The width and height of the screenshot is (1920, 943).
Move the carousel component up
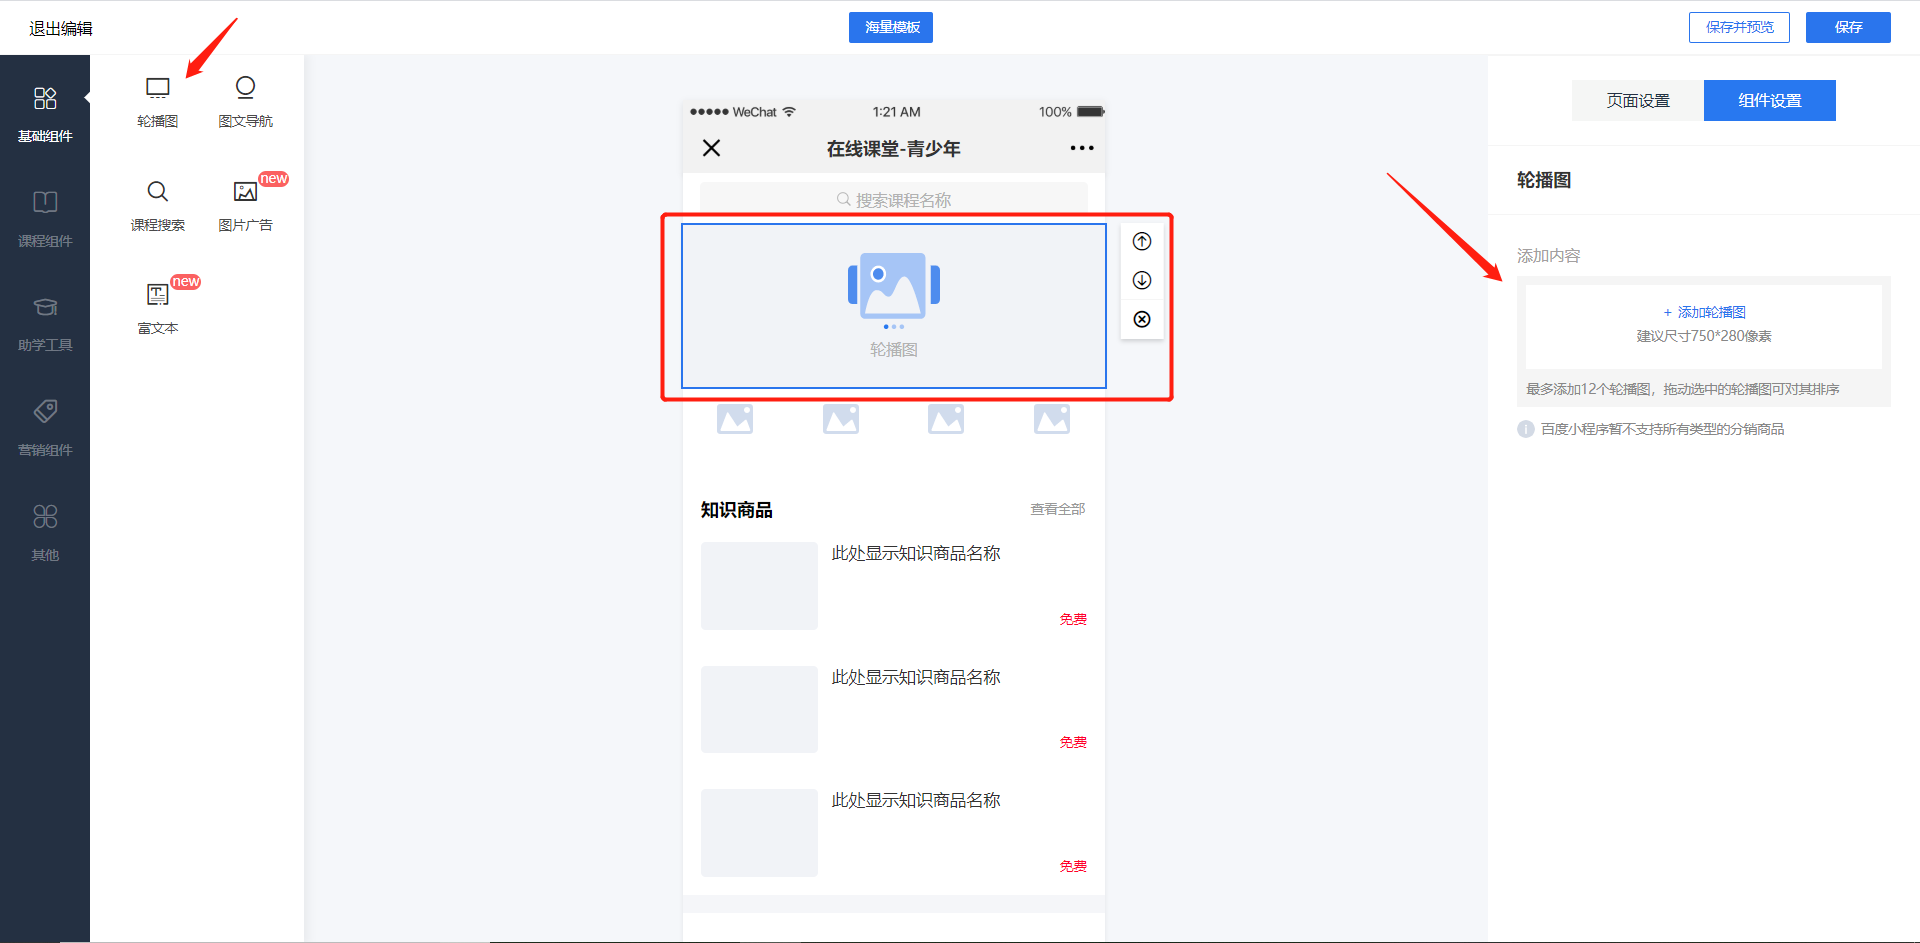coord(1142,241)
